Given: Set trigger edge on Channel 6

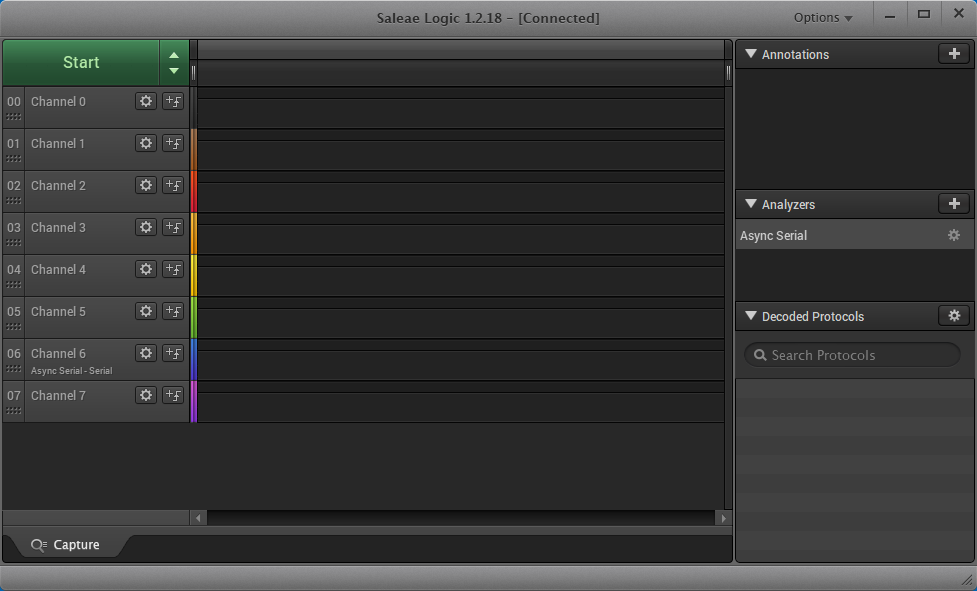Looking at the screenshot, I should pos(173,353).
